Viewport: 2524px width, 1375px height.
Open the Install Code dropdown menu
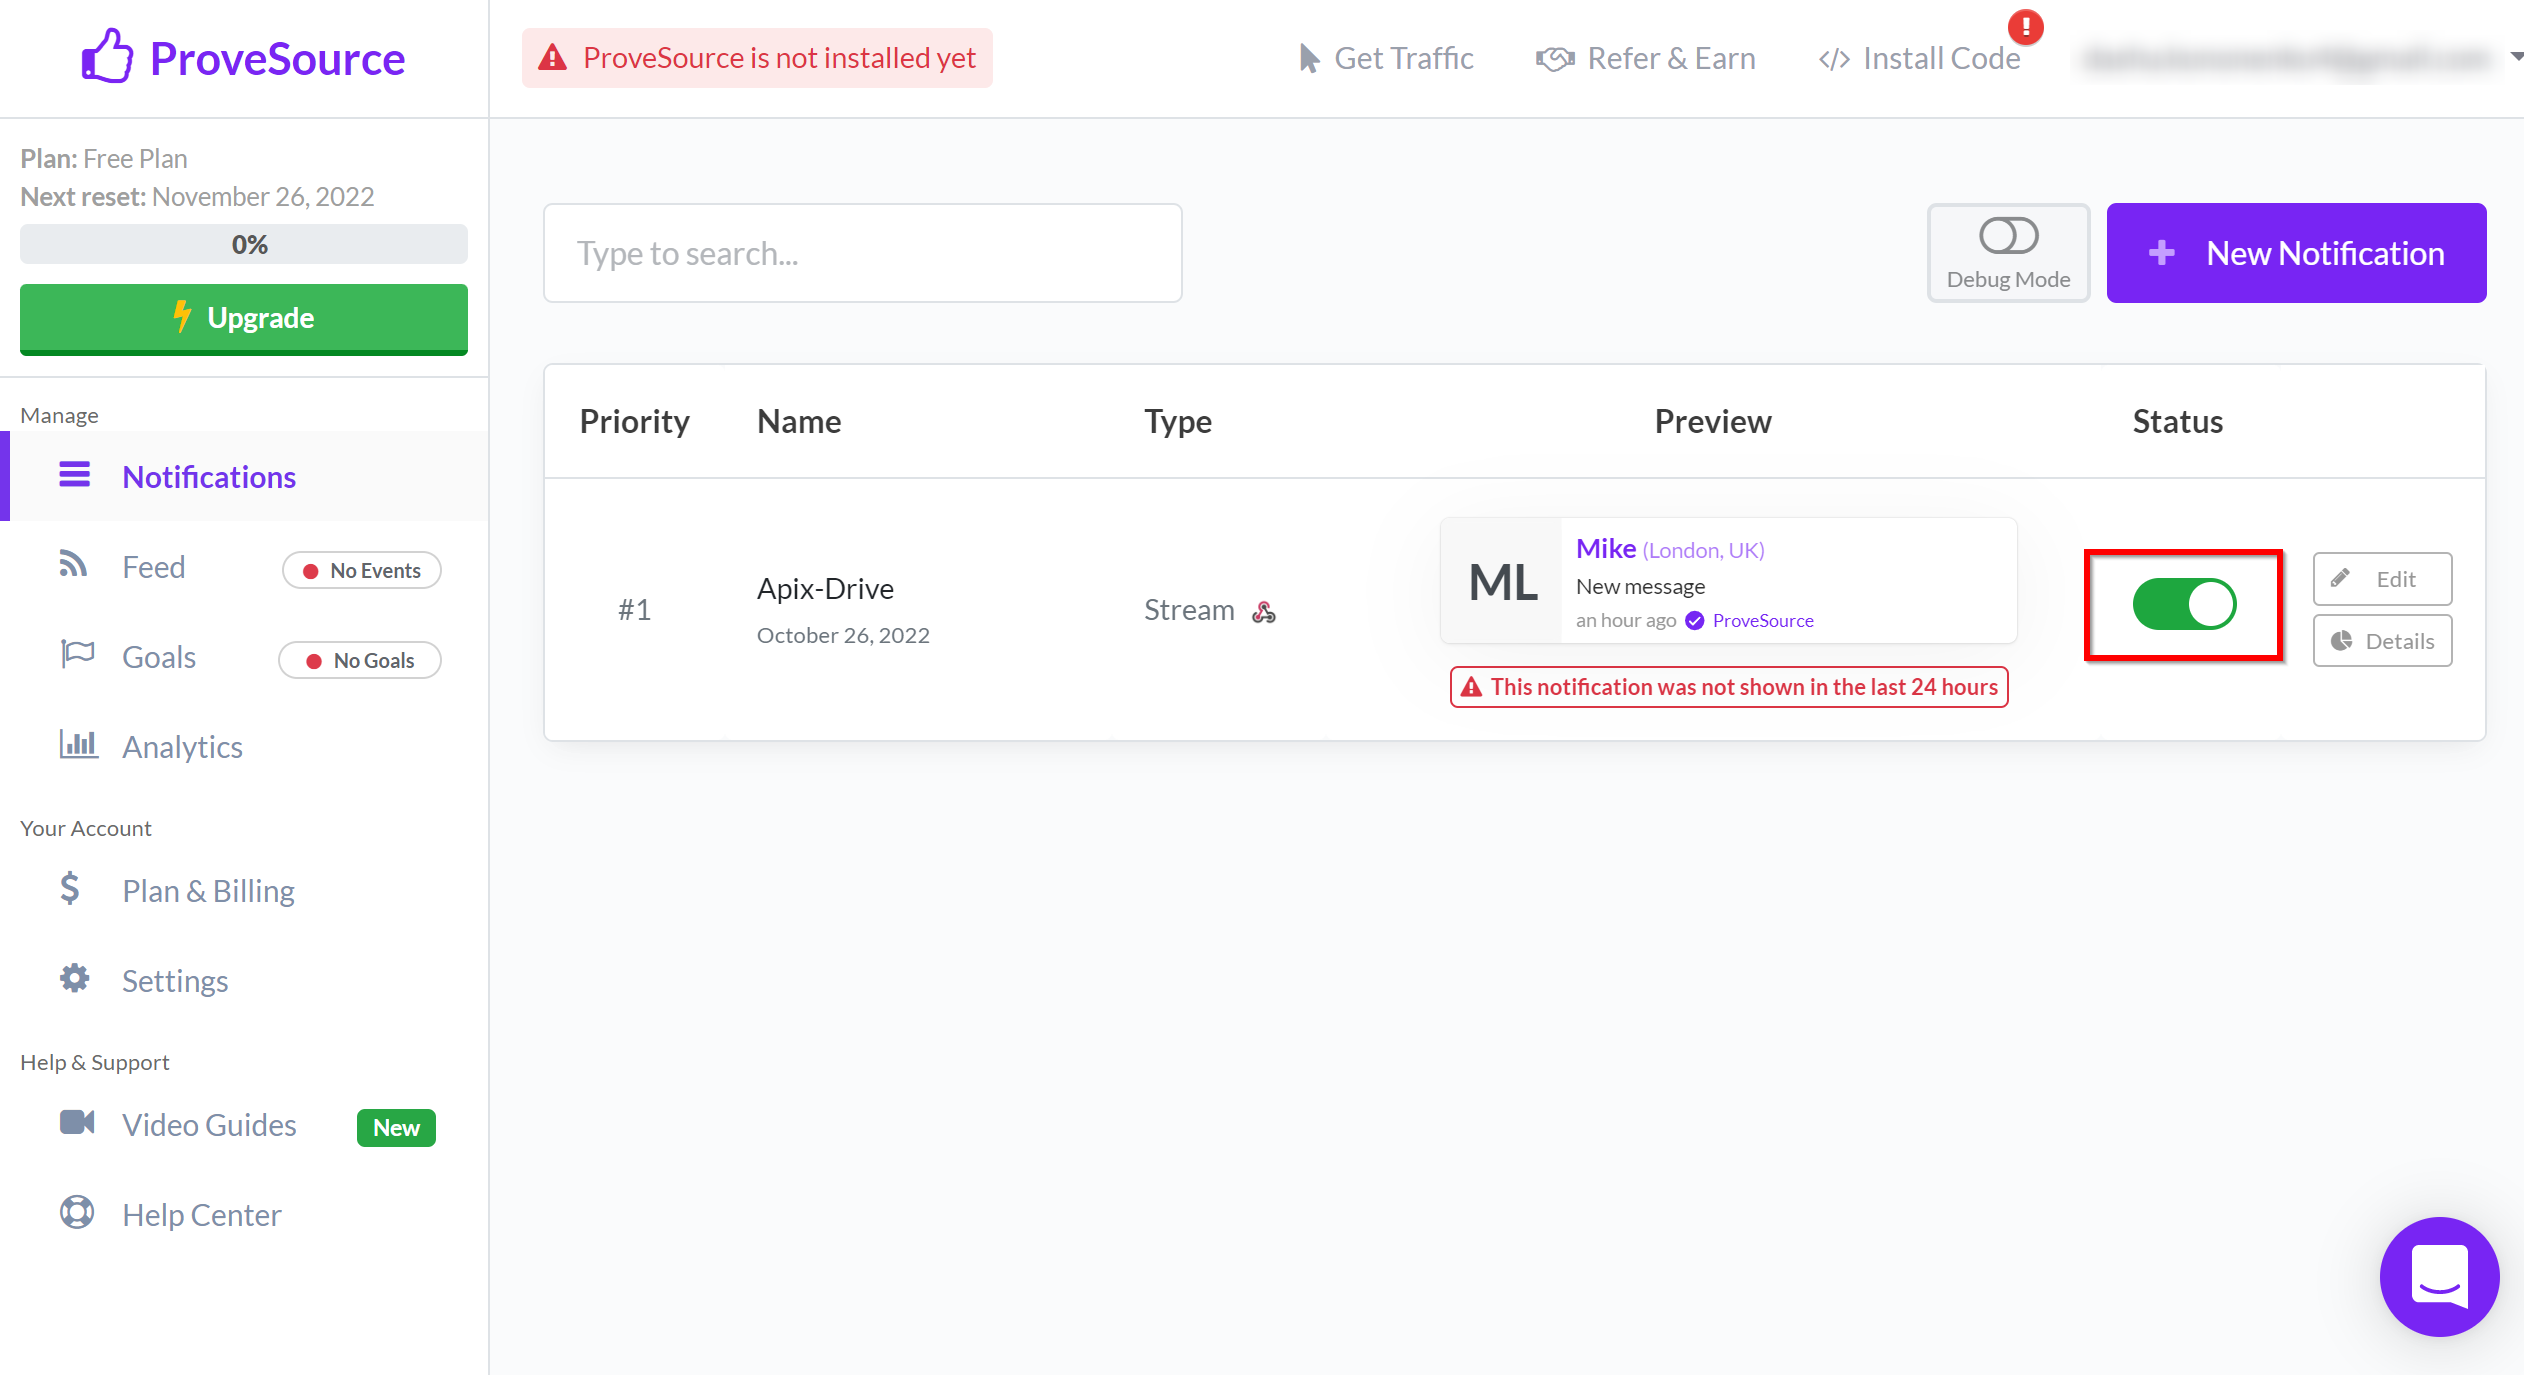point(1942,58)
